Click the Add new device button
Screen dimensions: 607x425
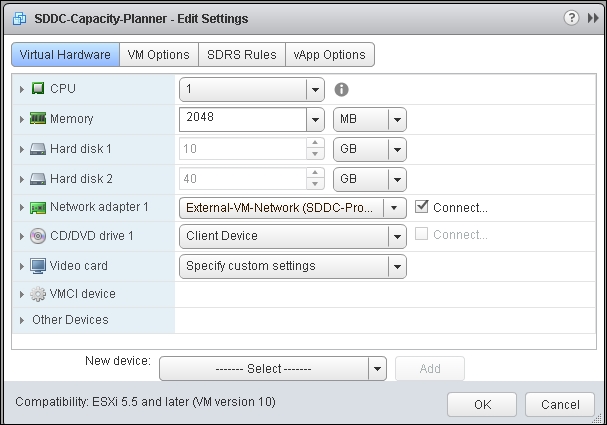430,368
